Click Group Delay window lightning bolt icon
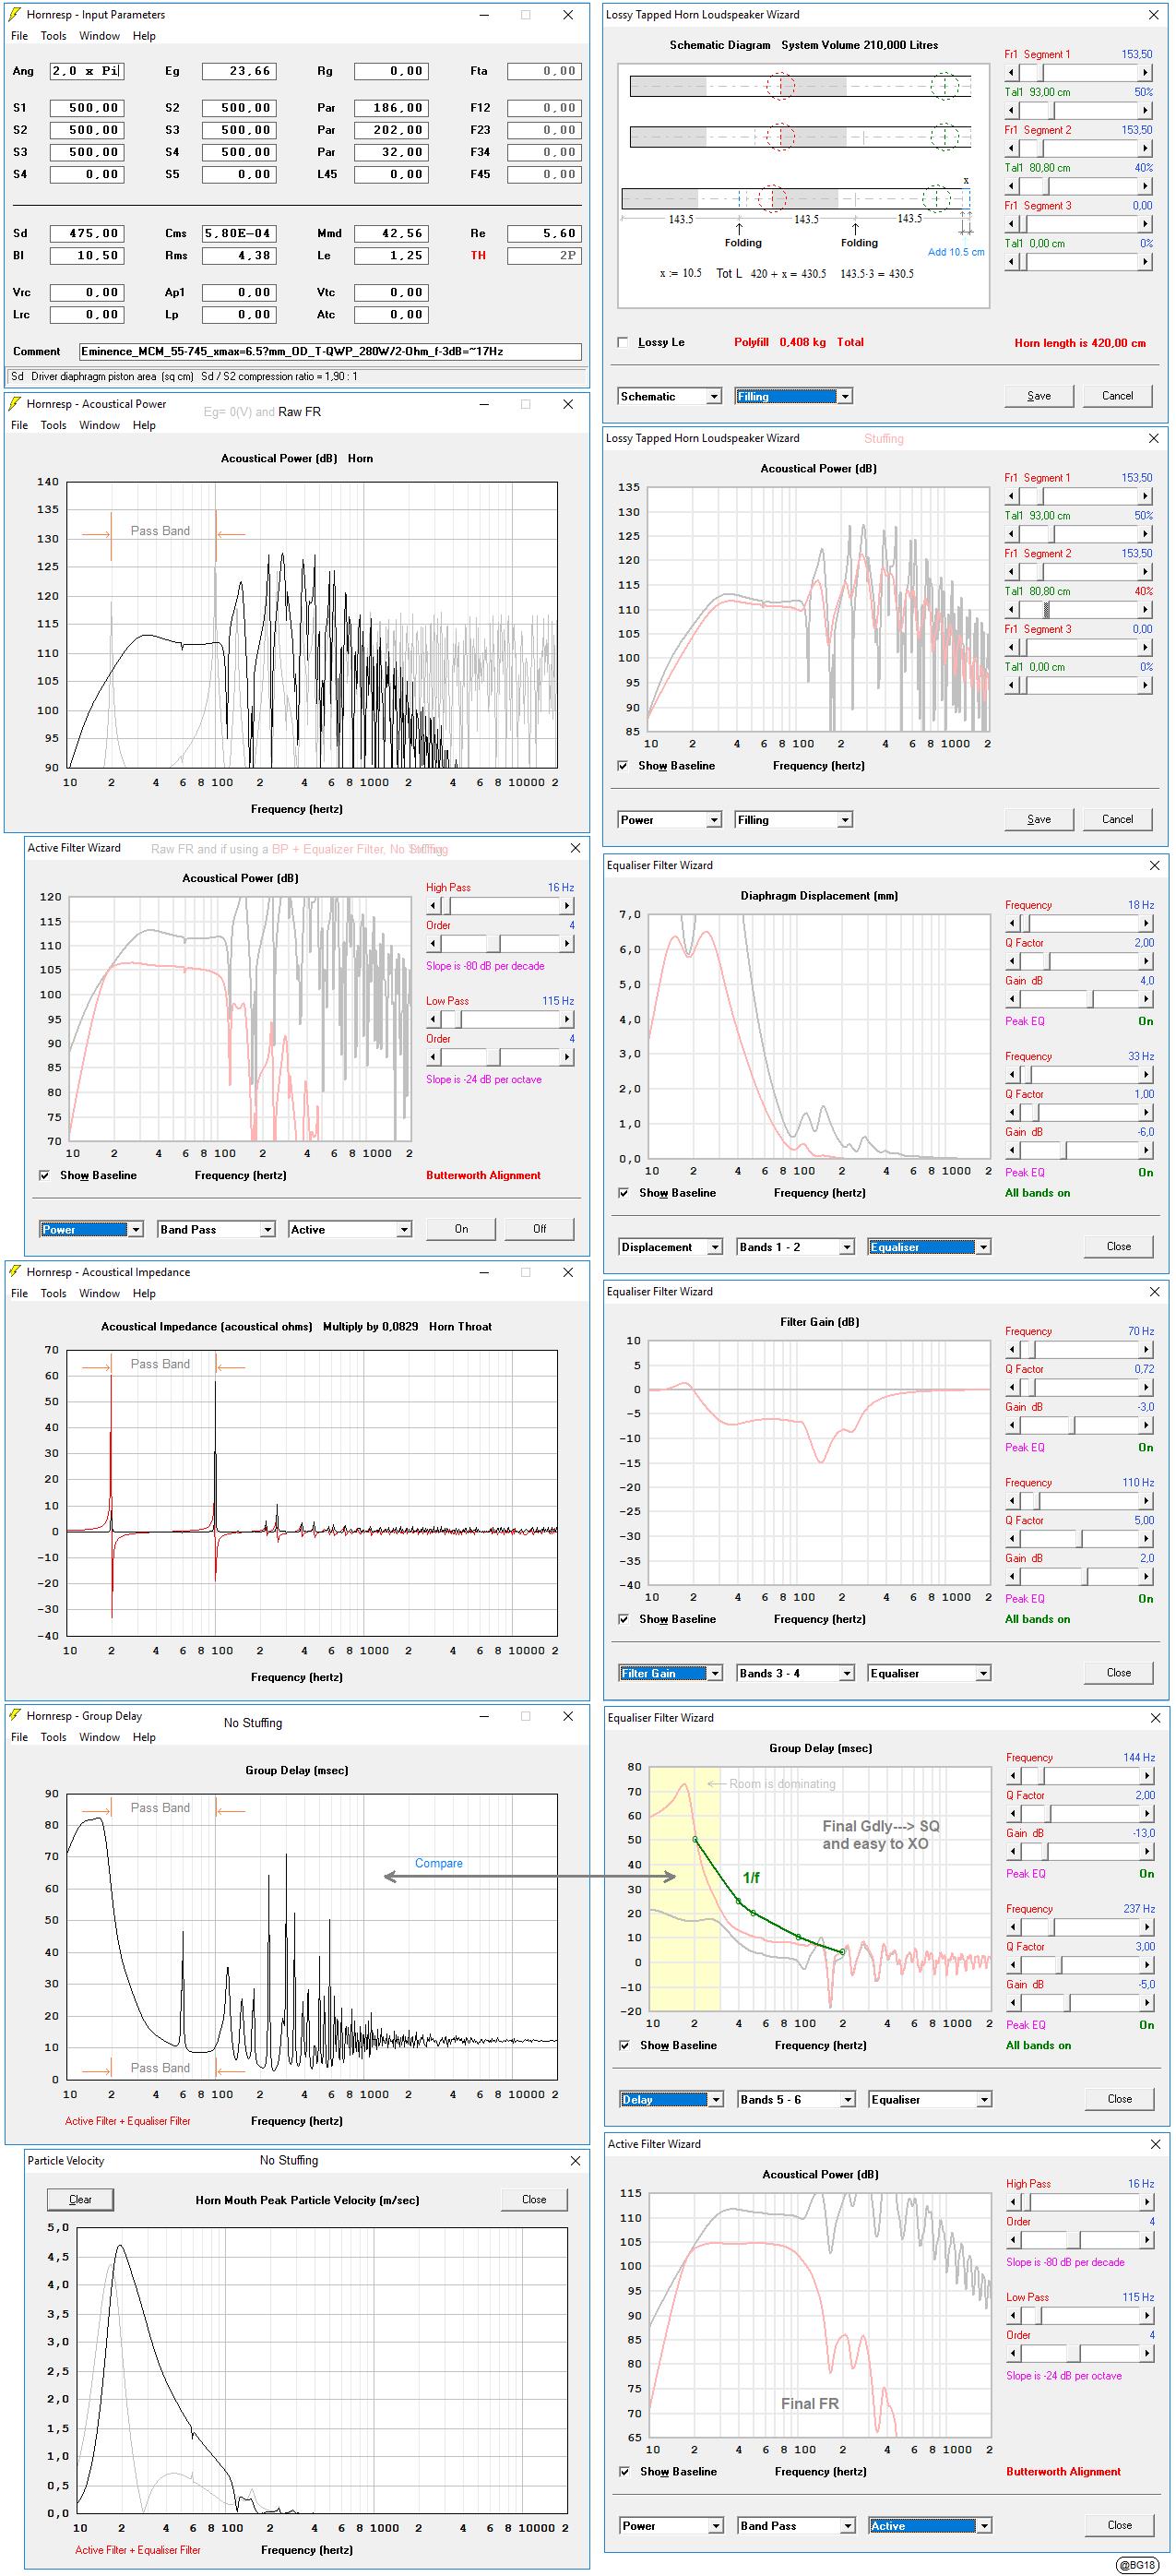This screenshot has height=2576, width=1176. point(14,1715)
